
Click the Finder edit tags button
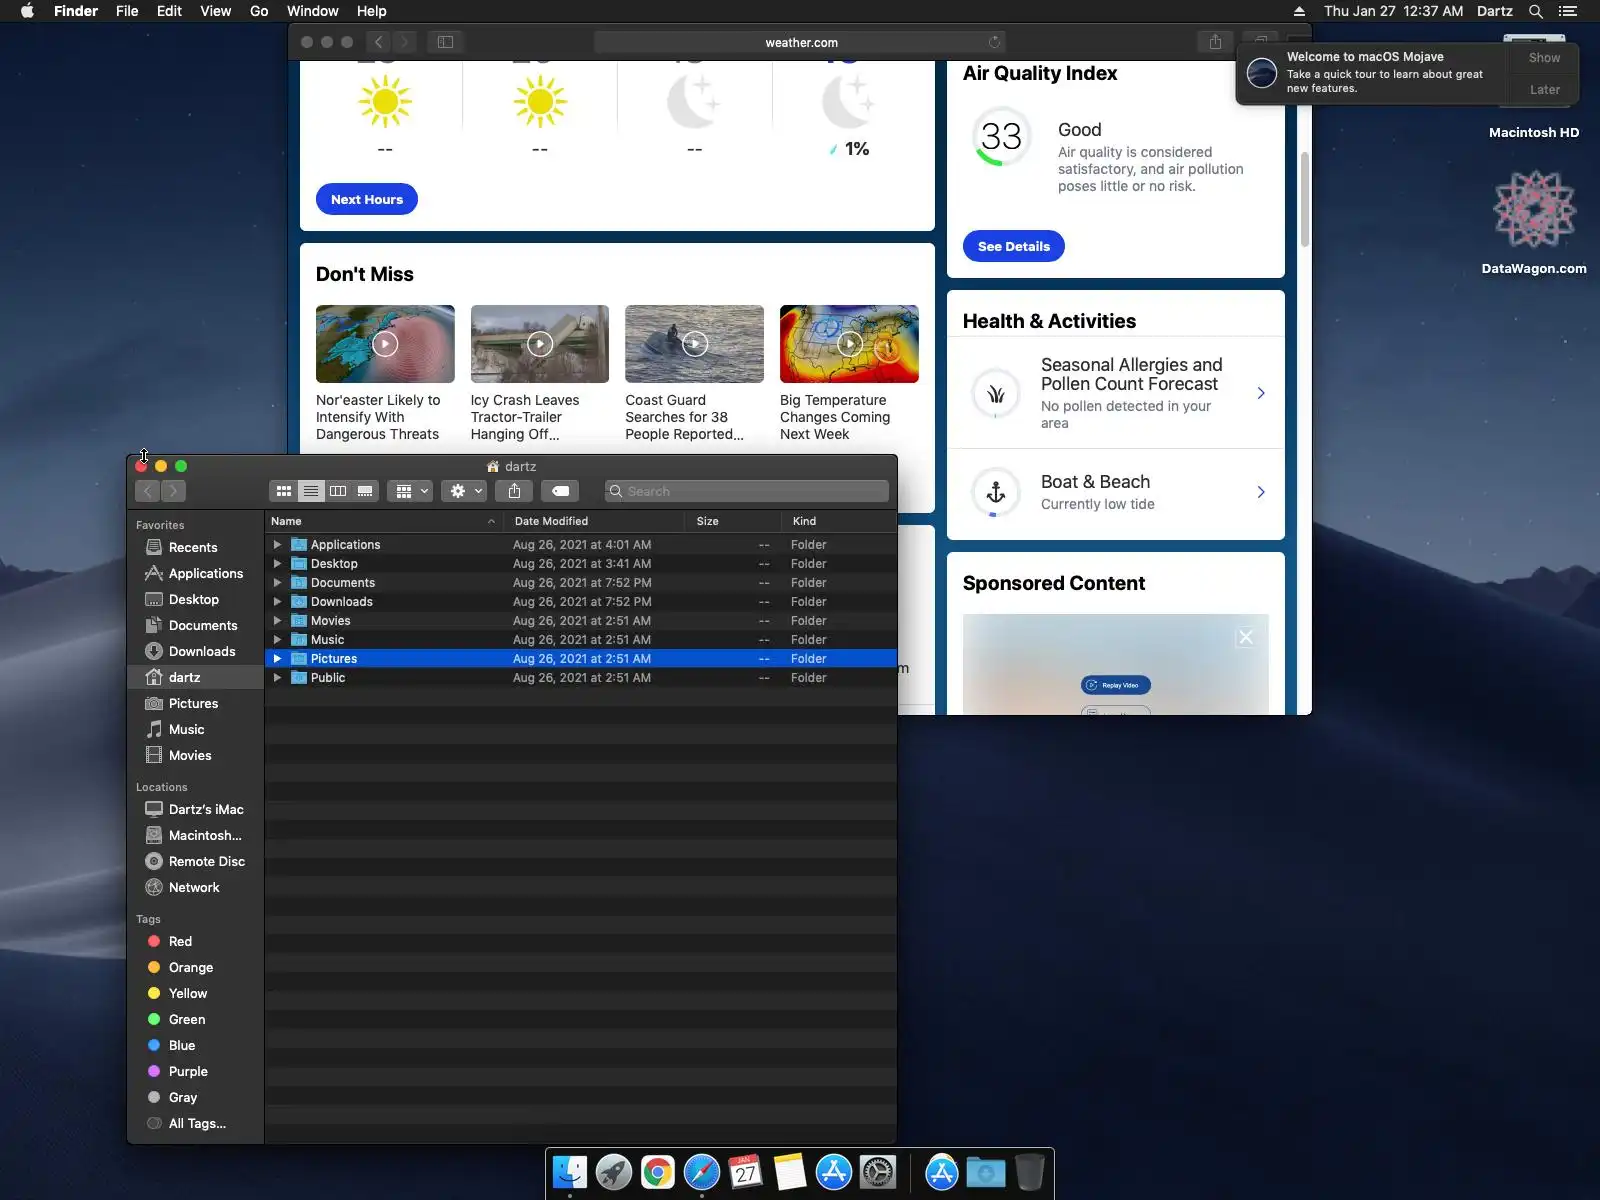tap(560, 491)
